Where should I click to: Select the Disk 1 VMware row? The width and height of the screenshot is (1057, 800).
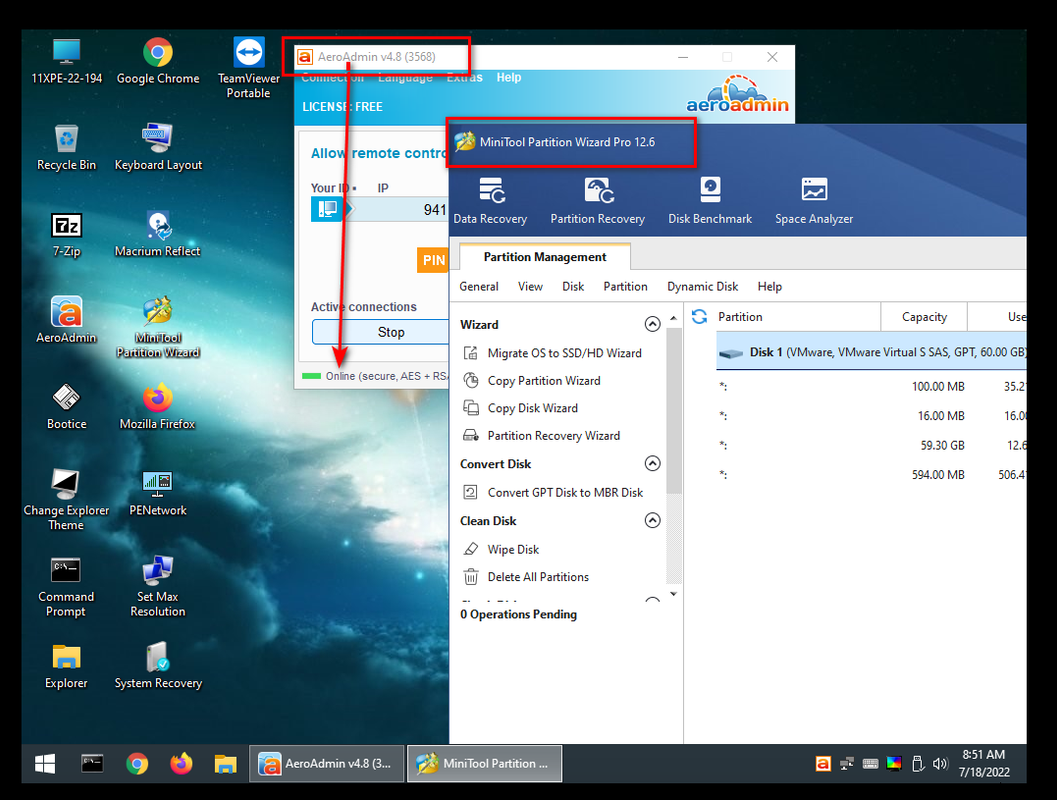(x=871, y=352)
